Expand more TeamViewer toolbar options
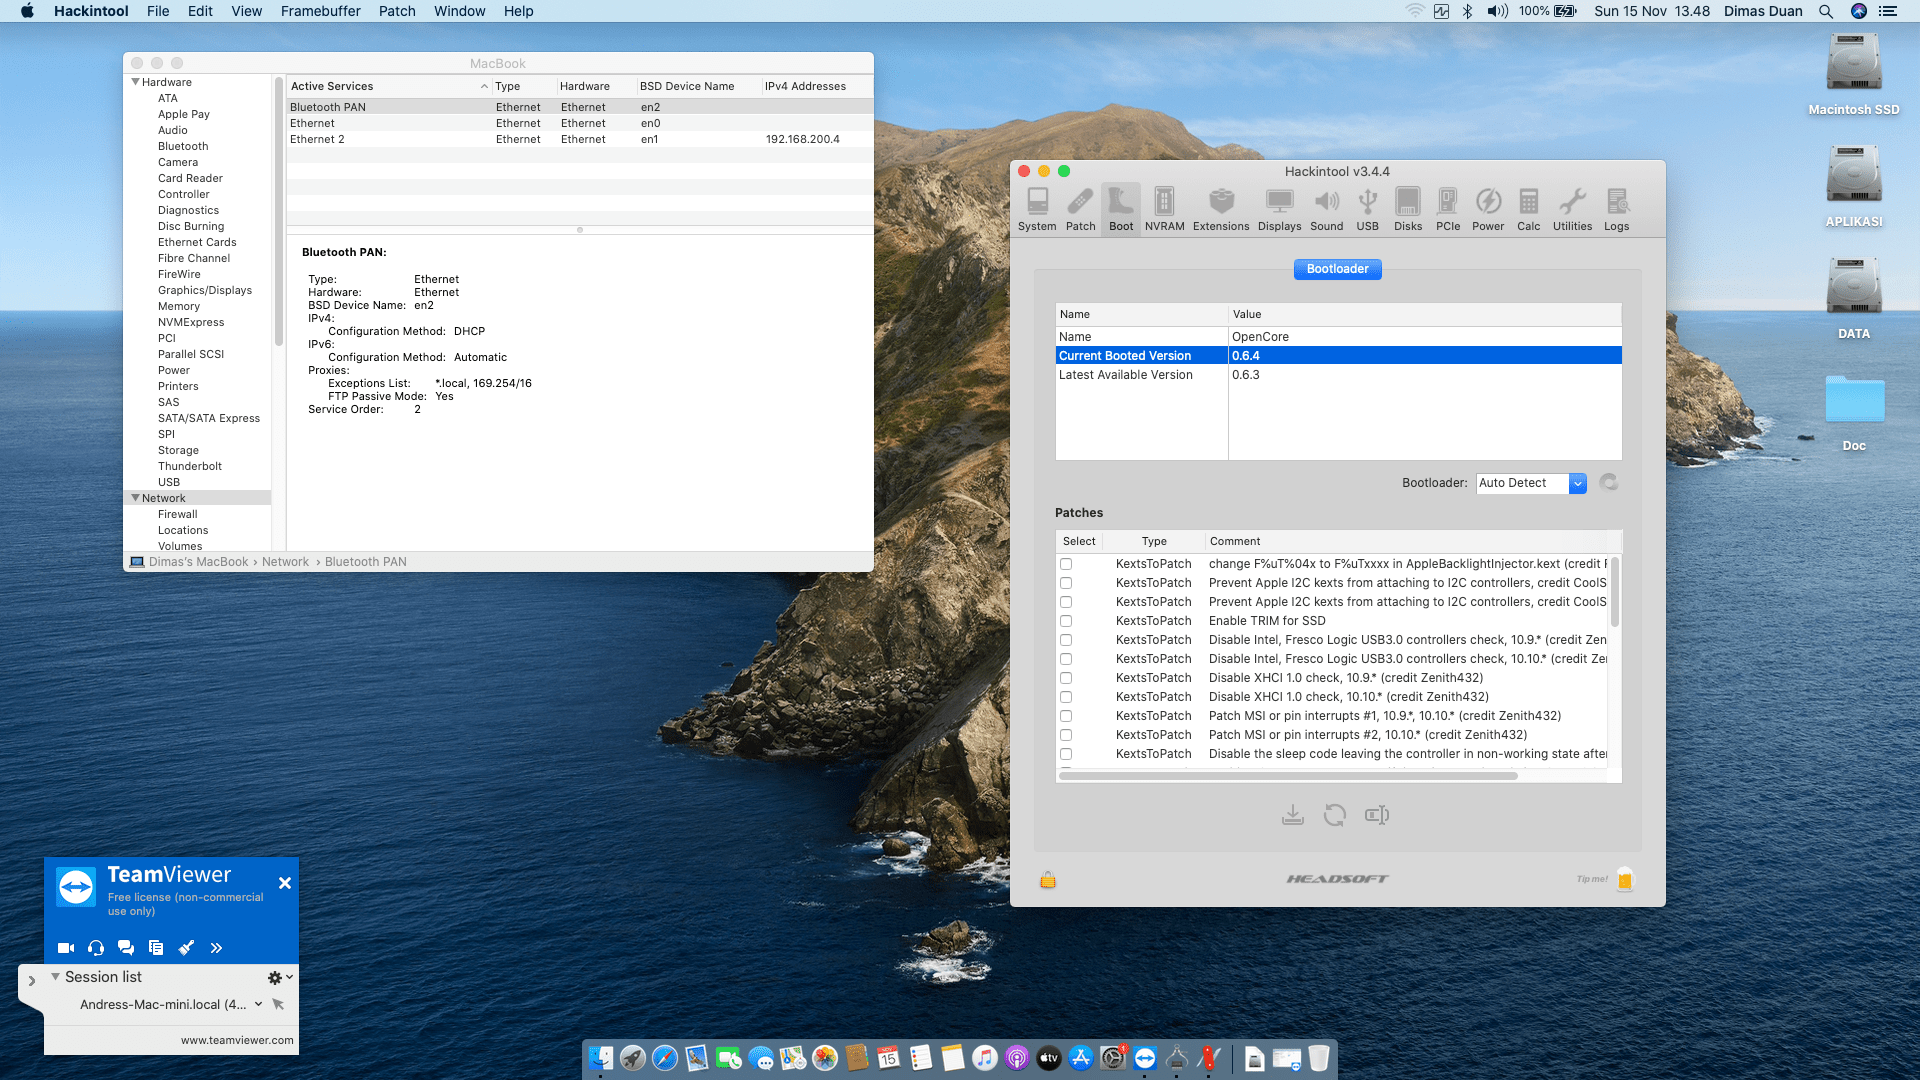Viewport: 1920px width, 1080px height. click(x=216, y=948)
